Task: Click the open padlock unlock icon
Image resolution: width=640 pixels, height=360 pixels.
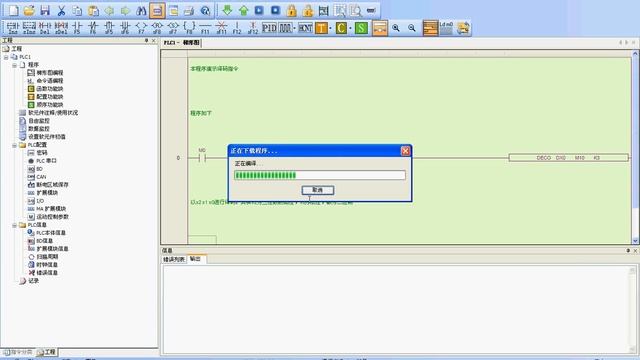Action: pyautogui.click(x=307, y=10)
